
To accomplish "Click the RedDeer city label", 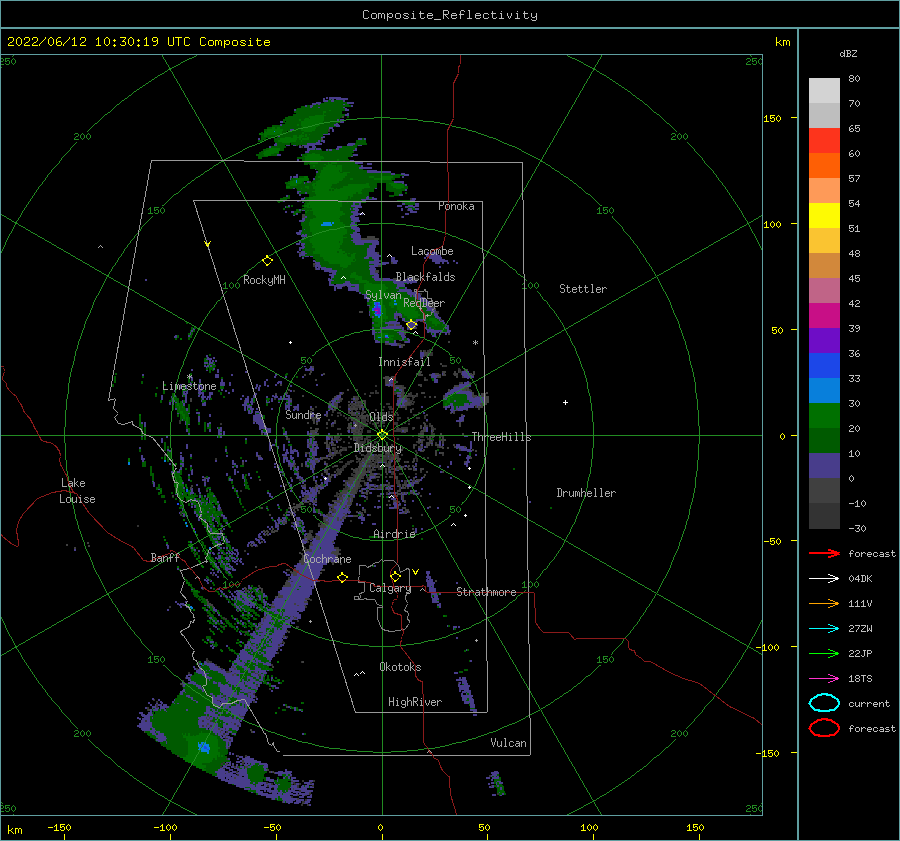I will click(424, 303).
